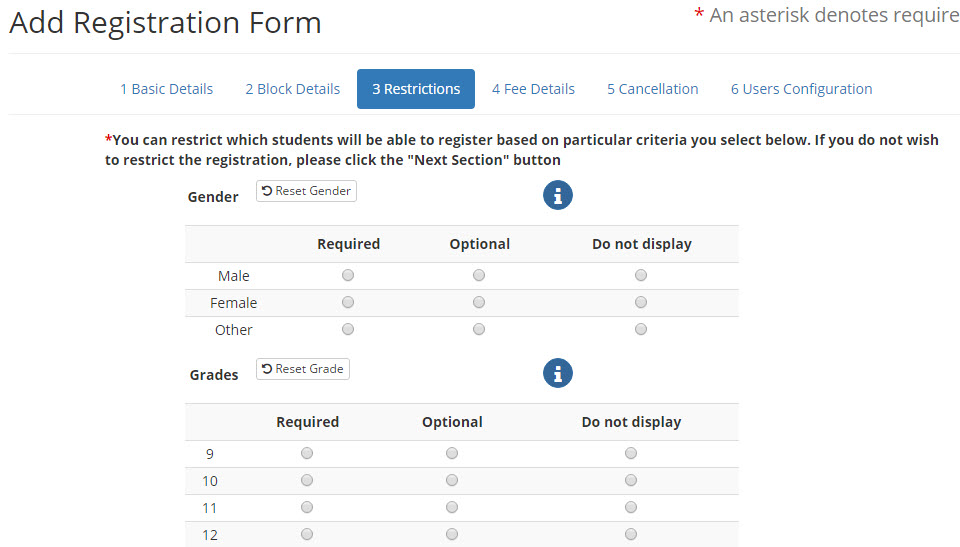Select the active 3 Restrictions tab
The image size is (960, 547).
pos(416,89)
